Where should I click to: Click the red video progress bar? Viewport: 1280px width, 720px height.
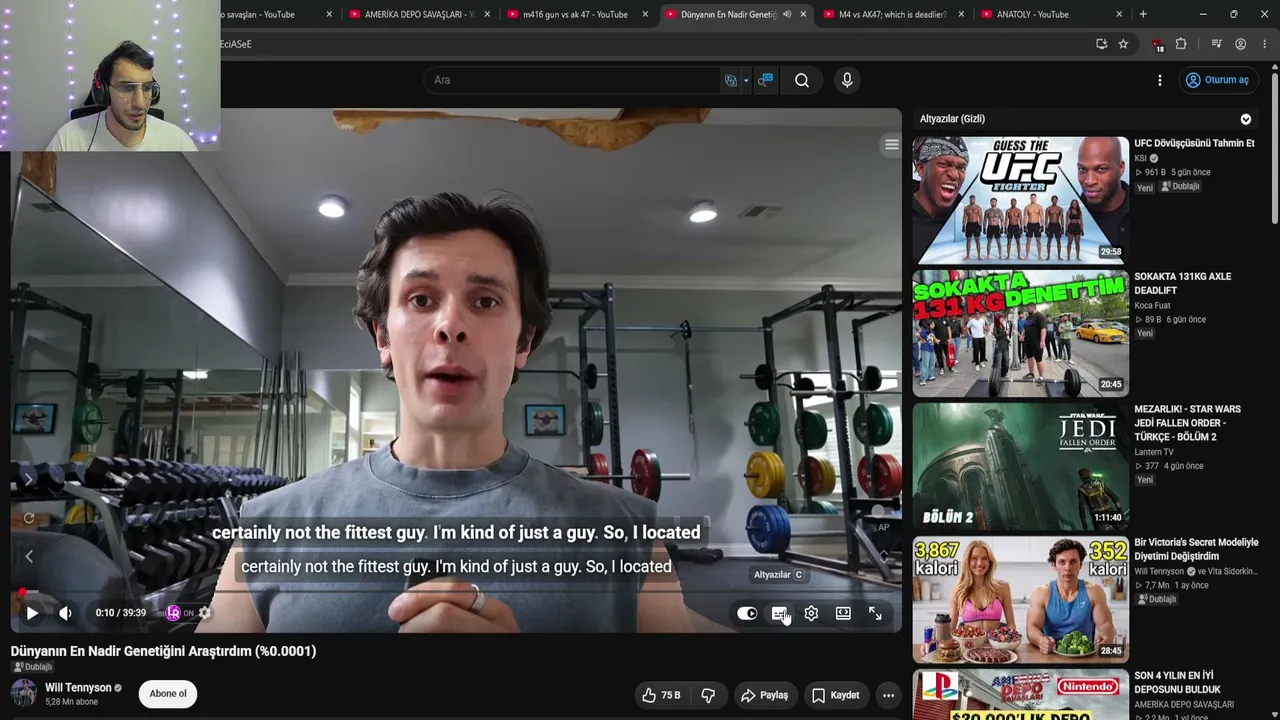456,593
